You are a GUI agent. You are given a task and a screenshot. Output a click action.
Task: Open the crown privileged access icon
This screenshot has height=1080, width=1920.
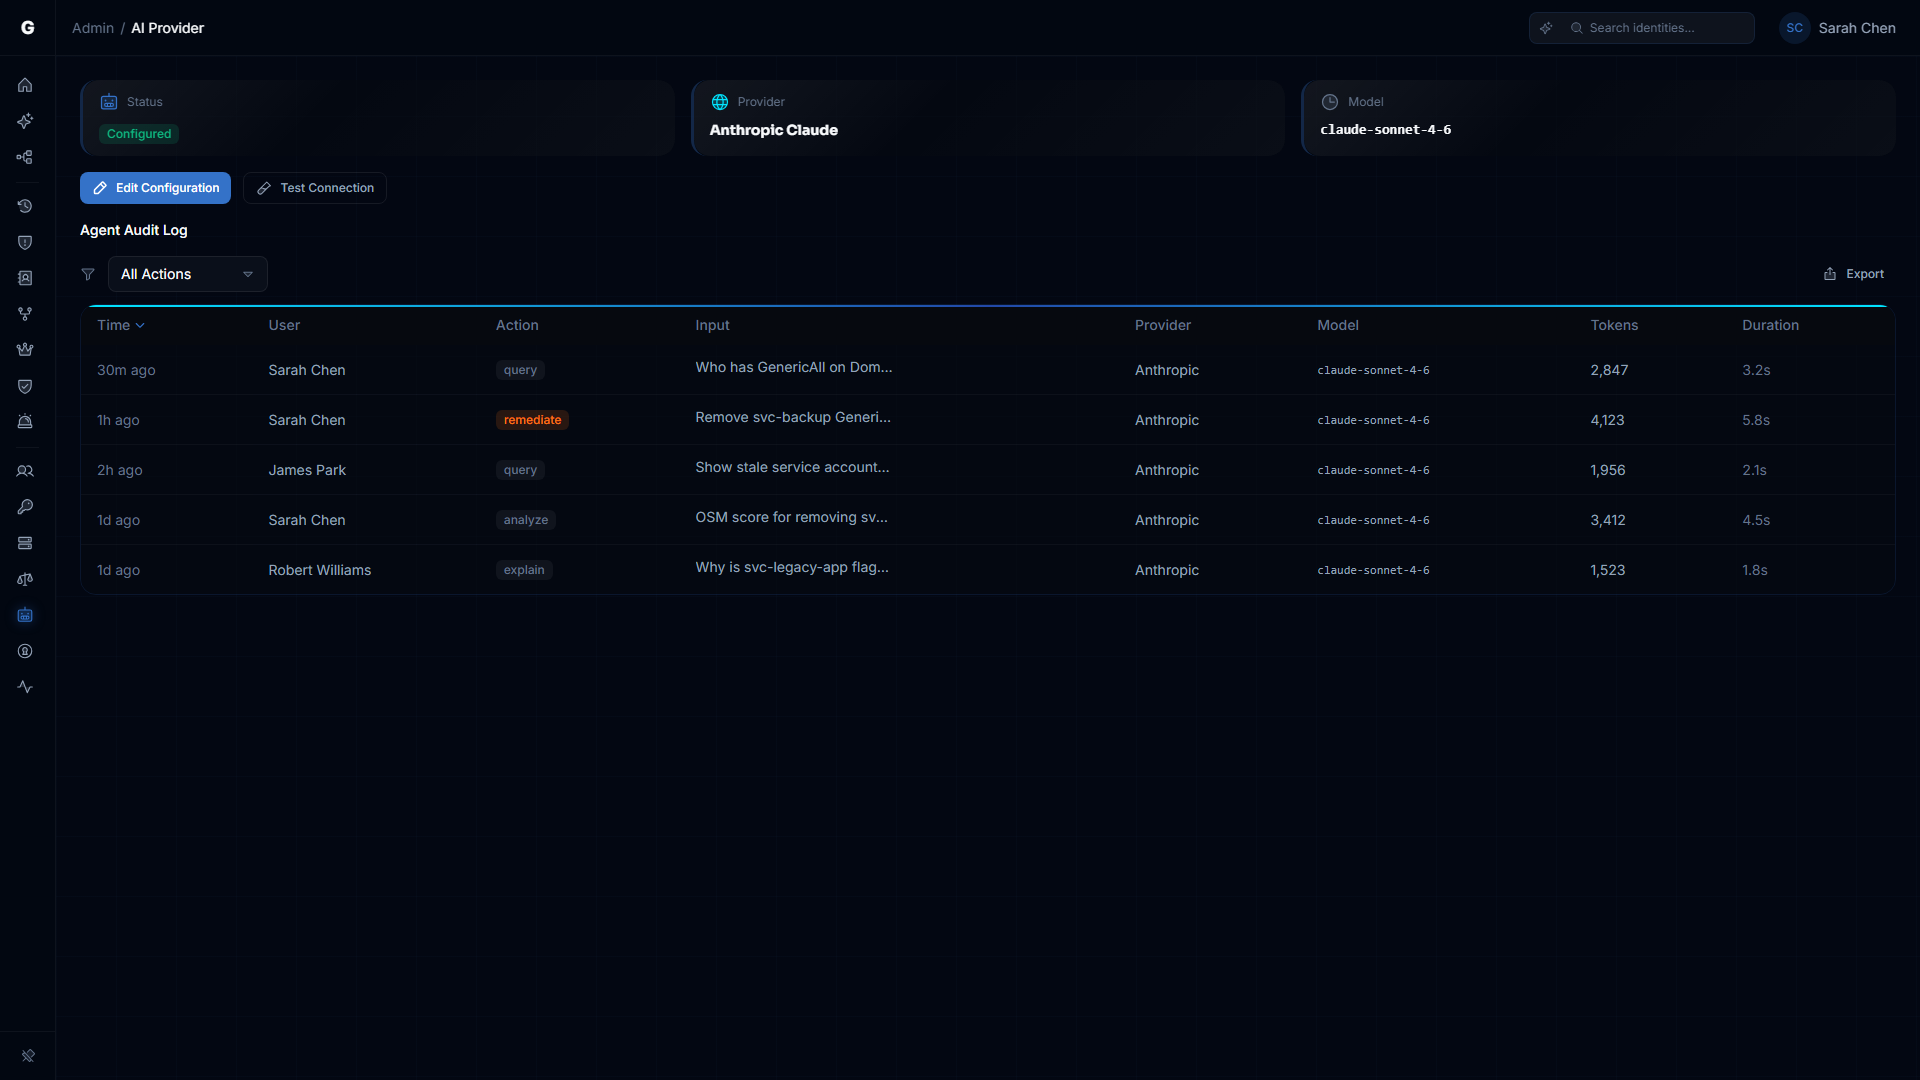[25, 349]
